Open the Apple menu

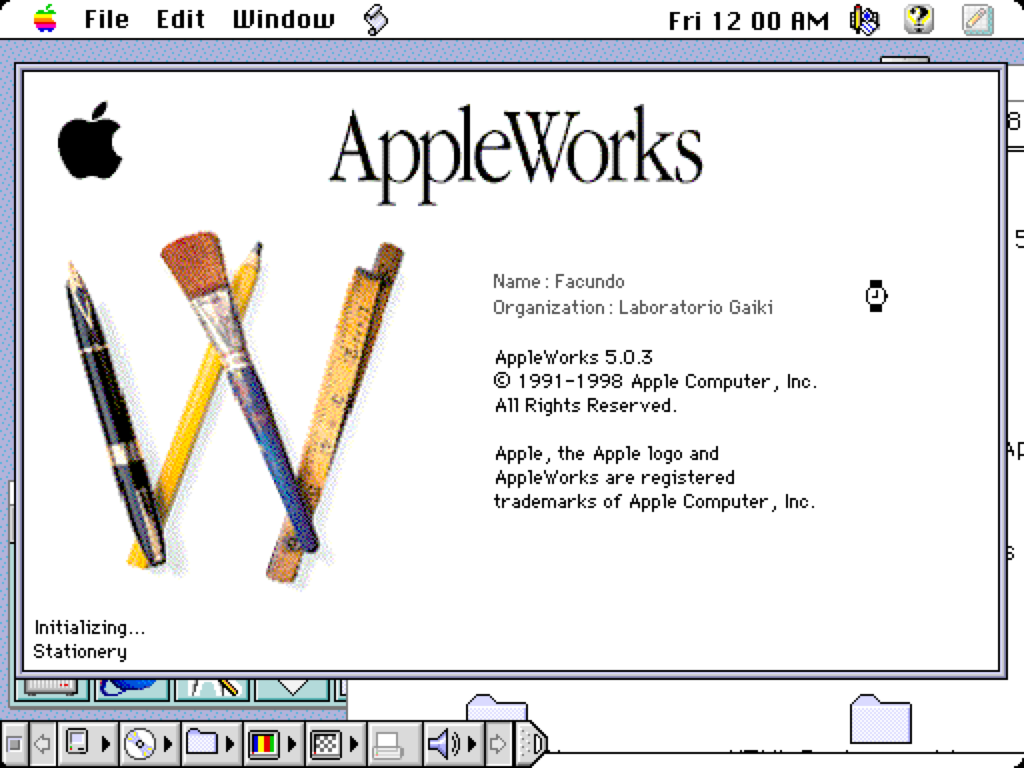[x=45, y=19]
